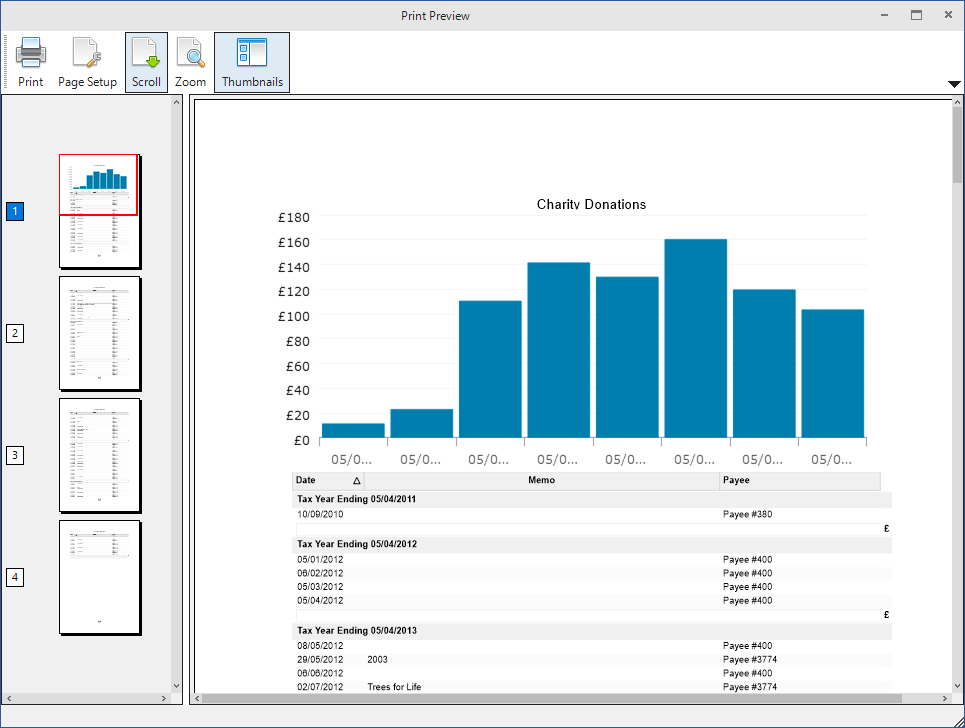Select the page 2 marker in the sidebar
965x728 pixels.
15,333
